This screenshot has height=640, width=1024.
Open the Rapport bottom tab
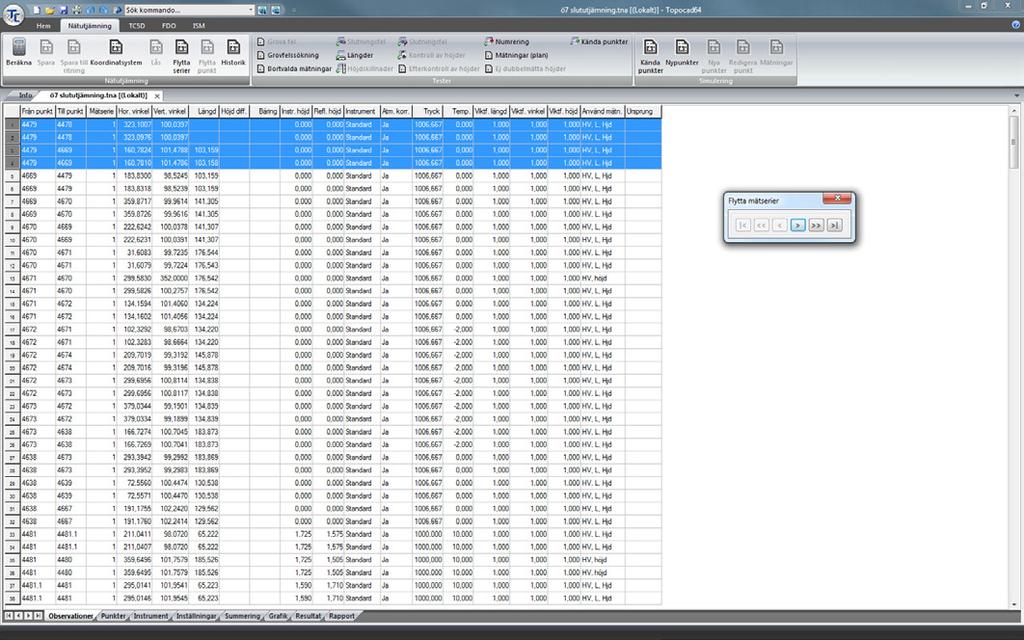(342, 616)
